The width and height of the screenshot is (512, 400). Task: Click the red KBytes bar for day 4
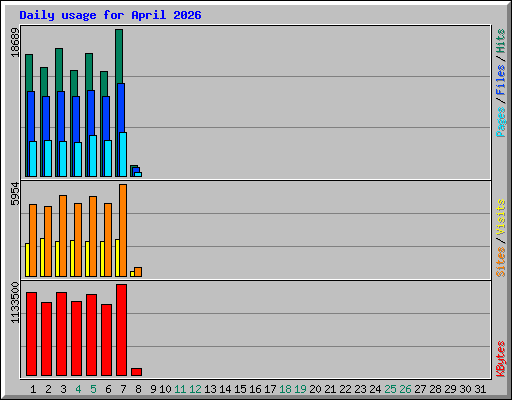click(x=76, y=339)
